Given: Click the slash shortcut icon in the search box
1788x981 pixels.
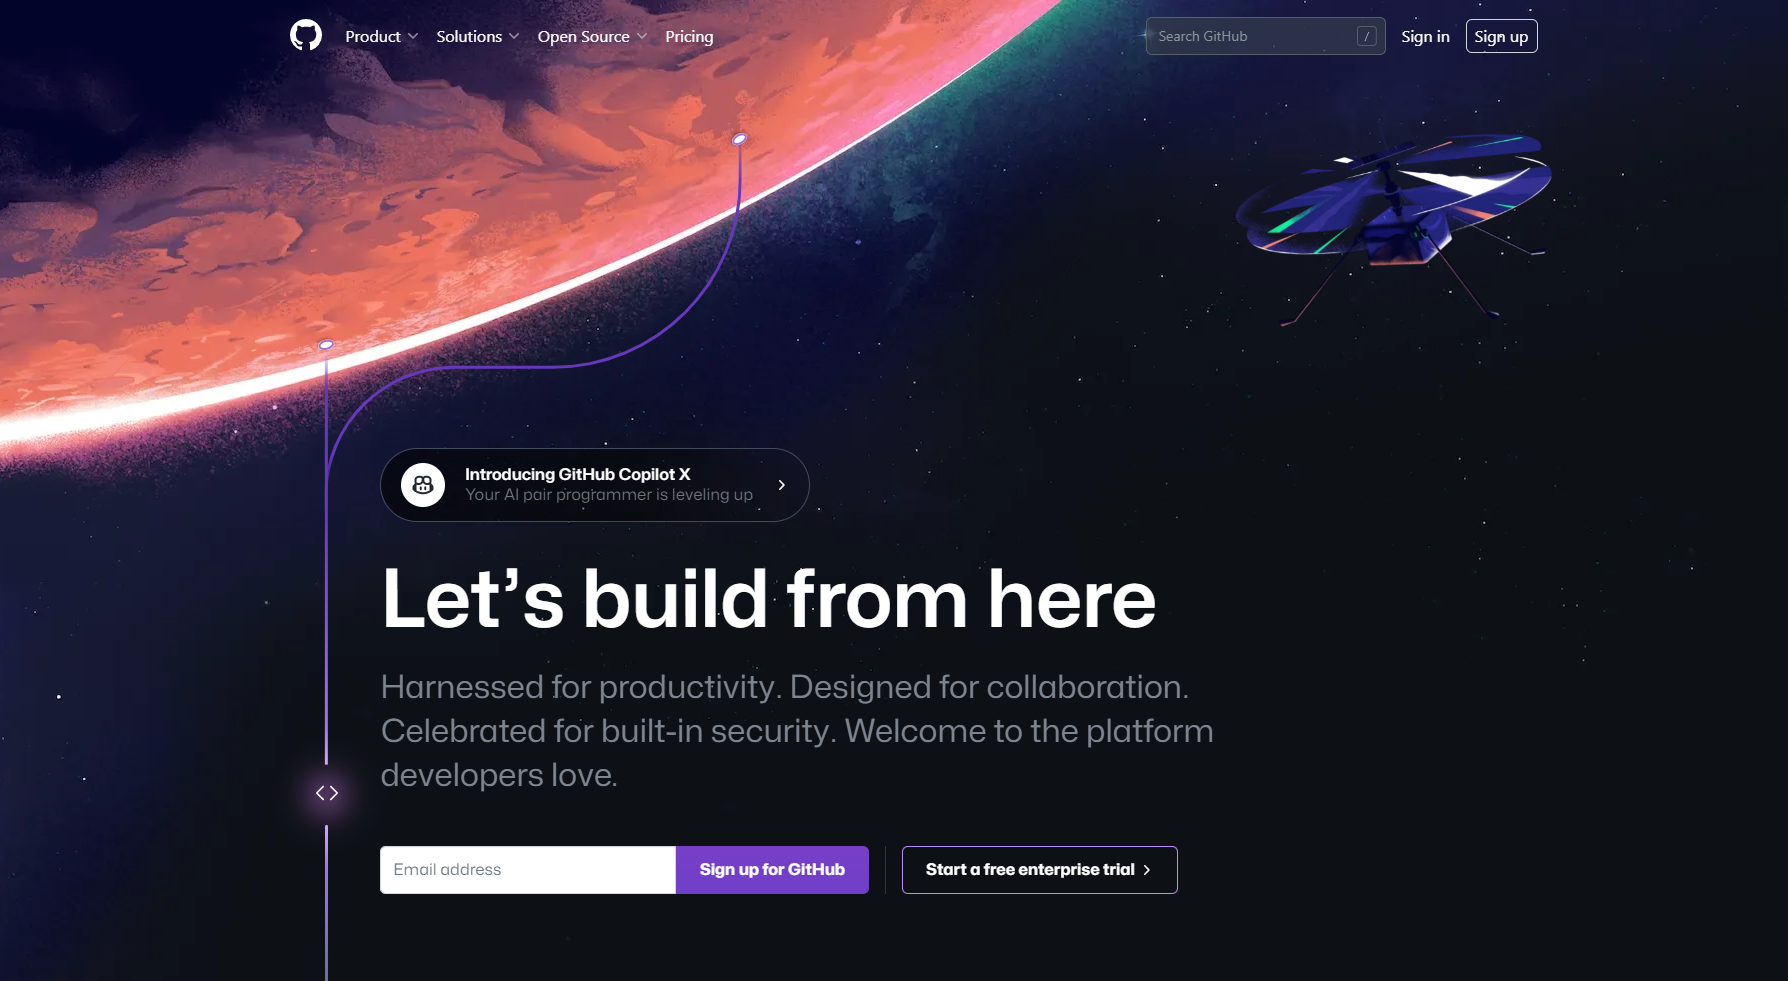Looking at the screenshot, I should click(1367, 36).
